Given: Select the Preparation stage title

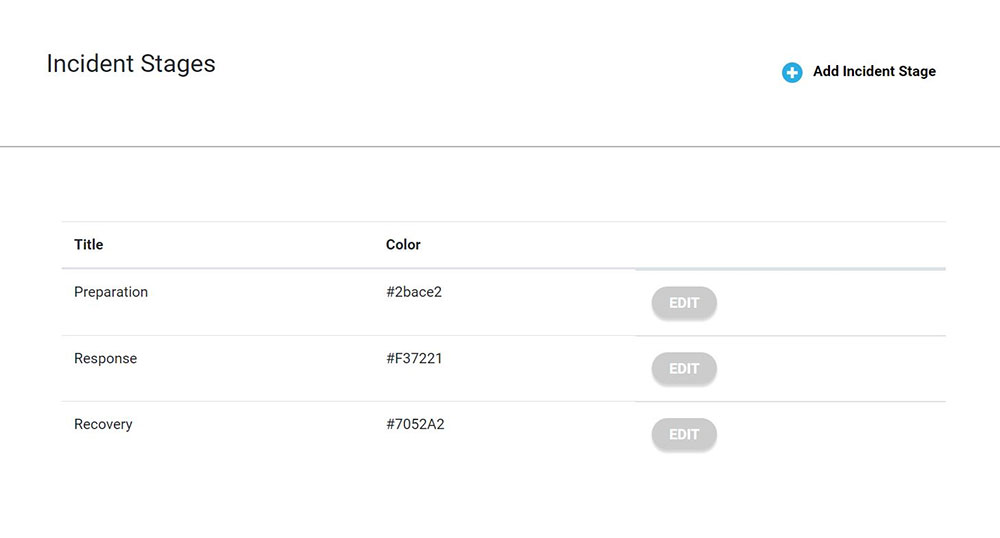Looking at the screenshot, I should (x=111, y=292).
